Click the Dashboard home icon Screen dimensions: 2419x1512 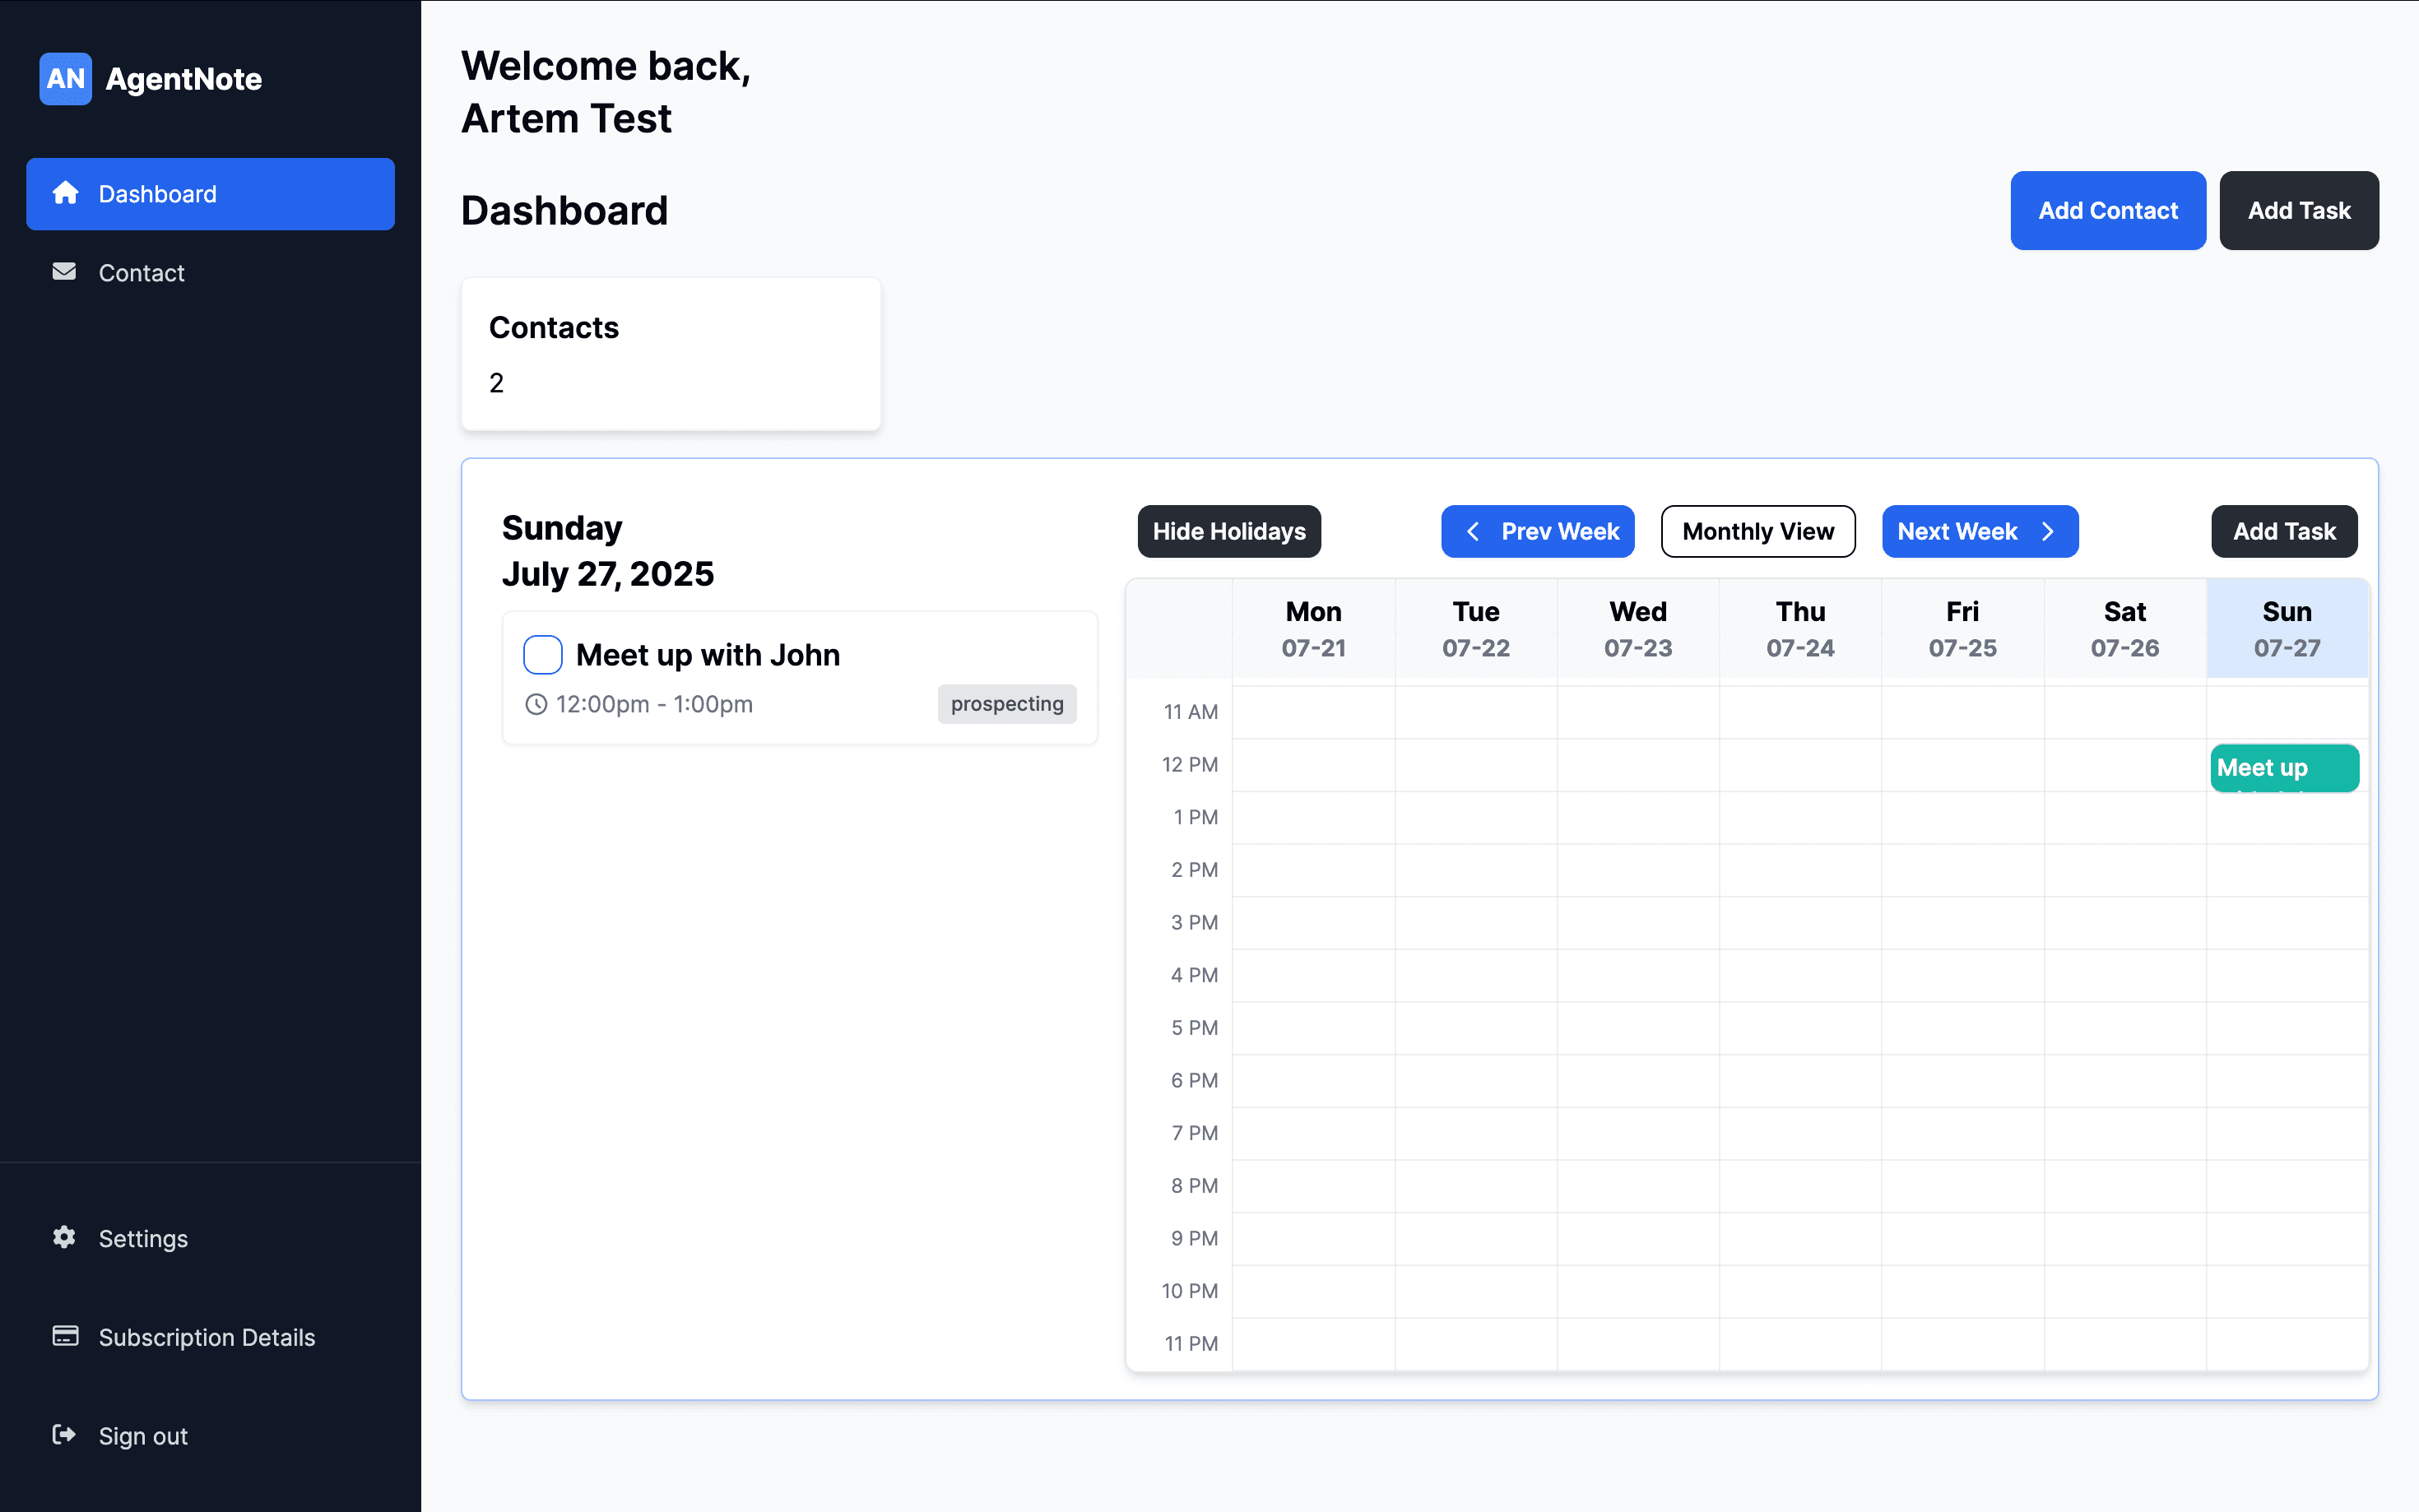tap(66, 193)
